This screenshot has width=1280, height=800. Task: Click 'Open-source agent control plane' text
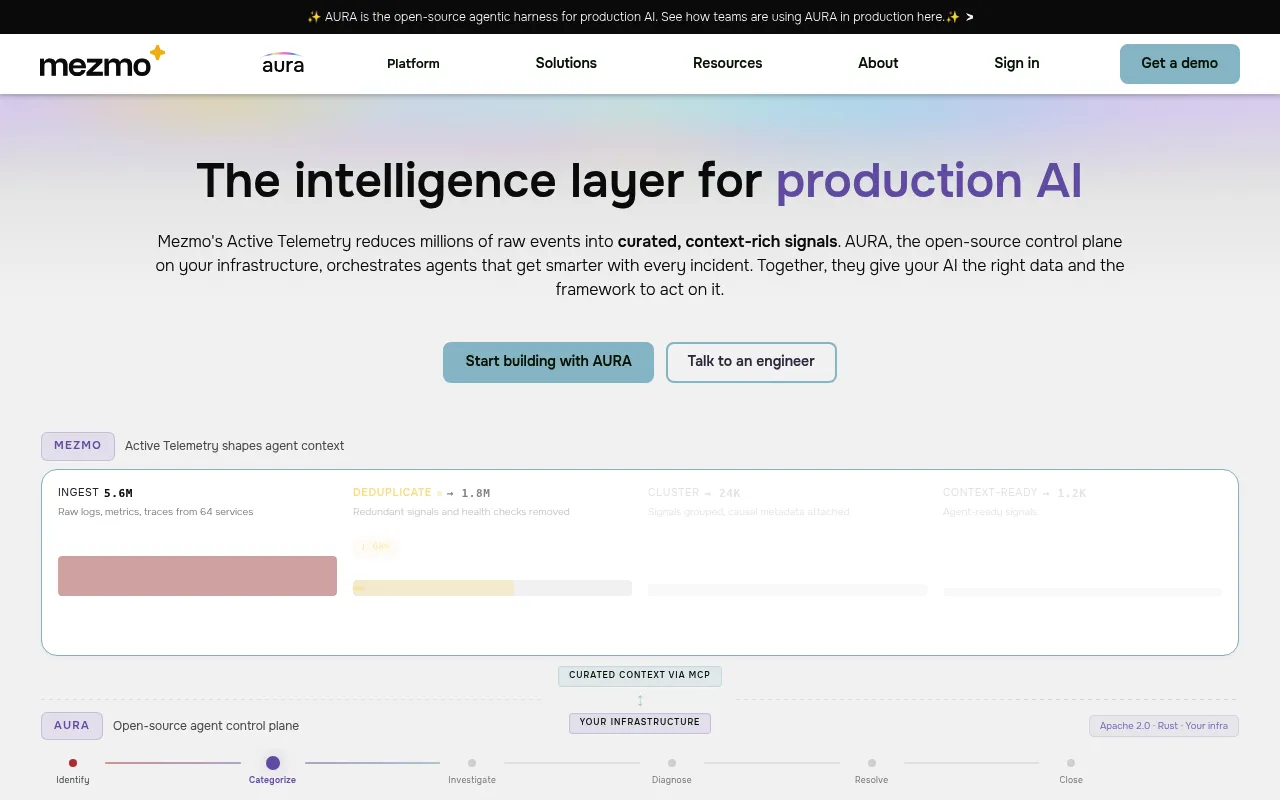206,726
